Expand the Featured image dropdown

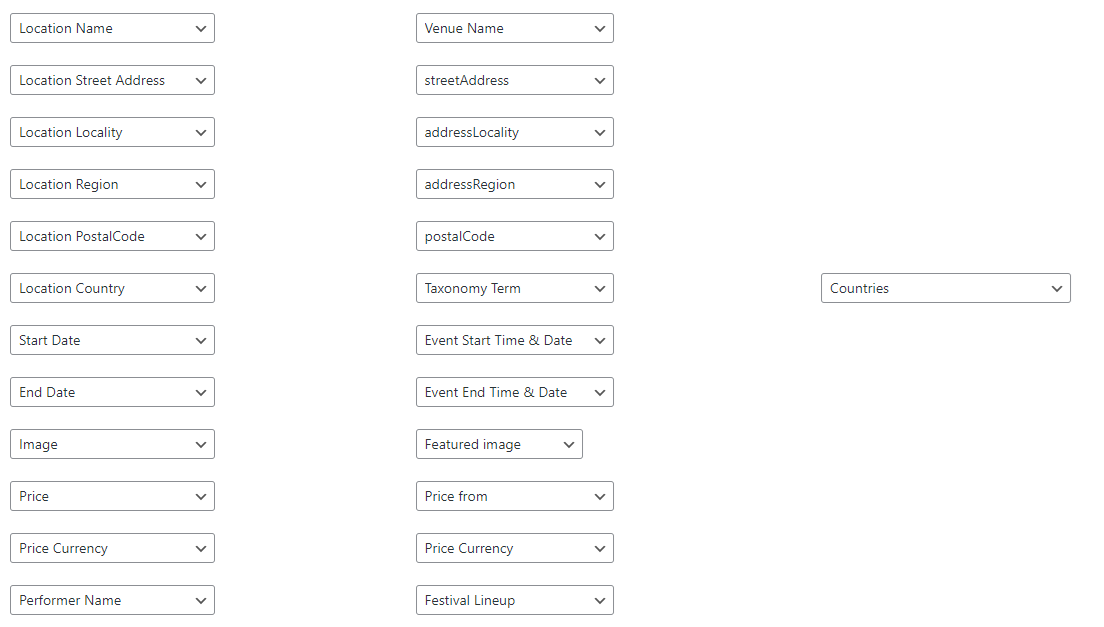coord(499,445)
